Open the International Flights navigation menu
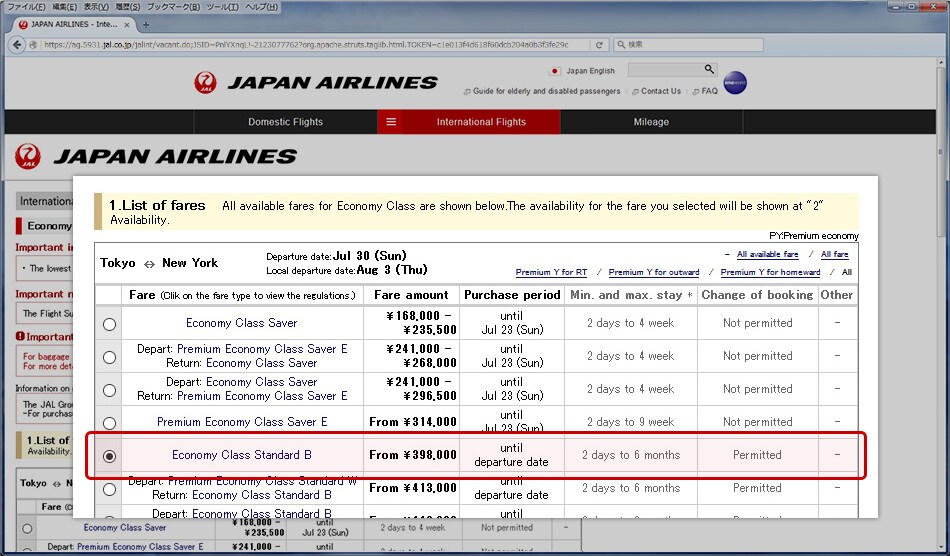 481,122
